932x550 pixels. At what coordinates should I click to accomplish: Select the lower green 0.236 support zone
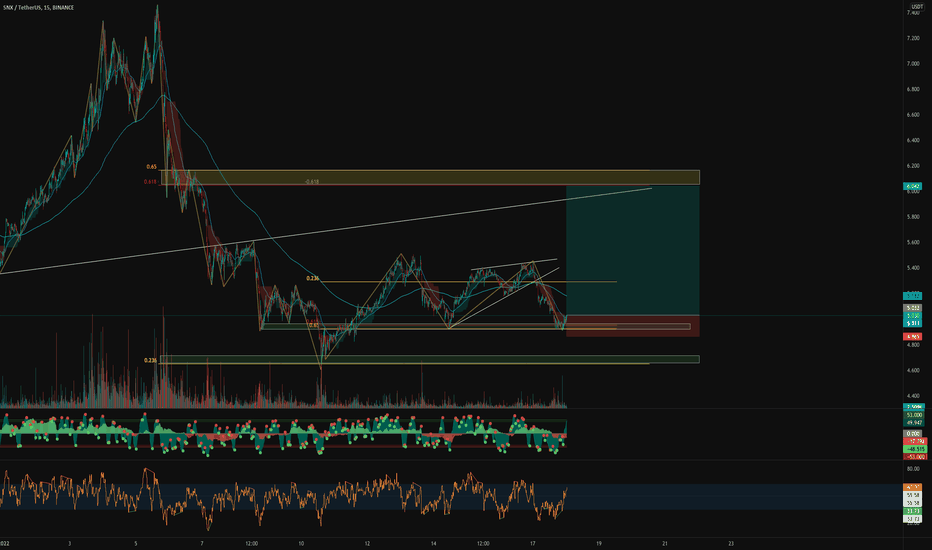point(430,359)
